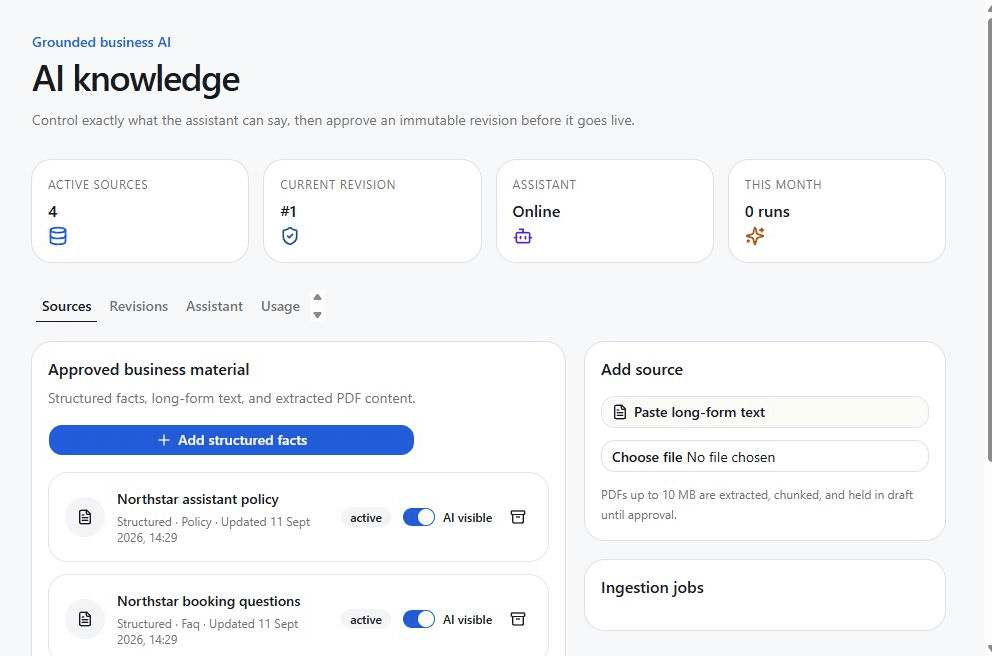Click the up arrow next to the Usage tab
The image size is (992, 656).
(318, 297)
